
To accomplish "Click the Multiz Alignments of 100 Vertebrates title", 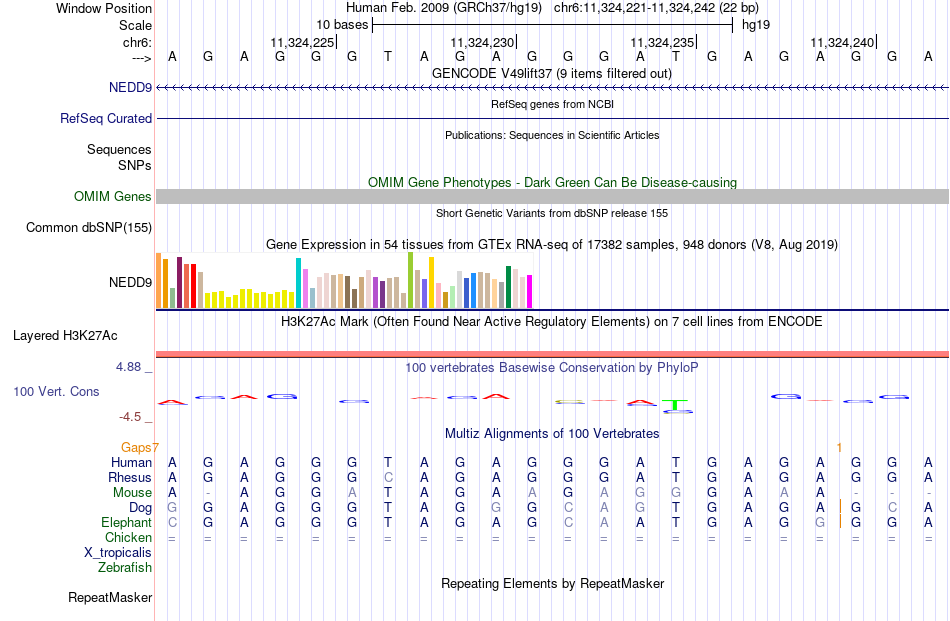I will (552, 433).
